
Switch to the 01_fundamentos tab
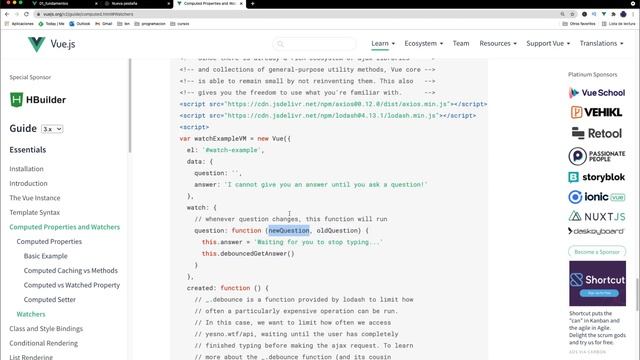pos(65,3)
